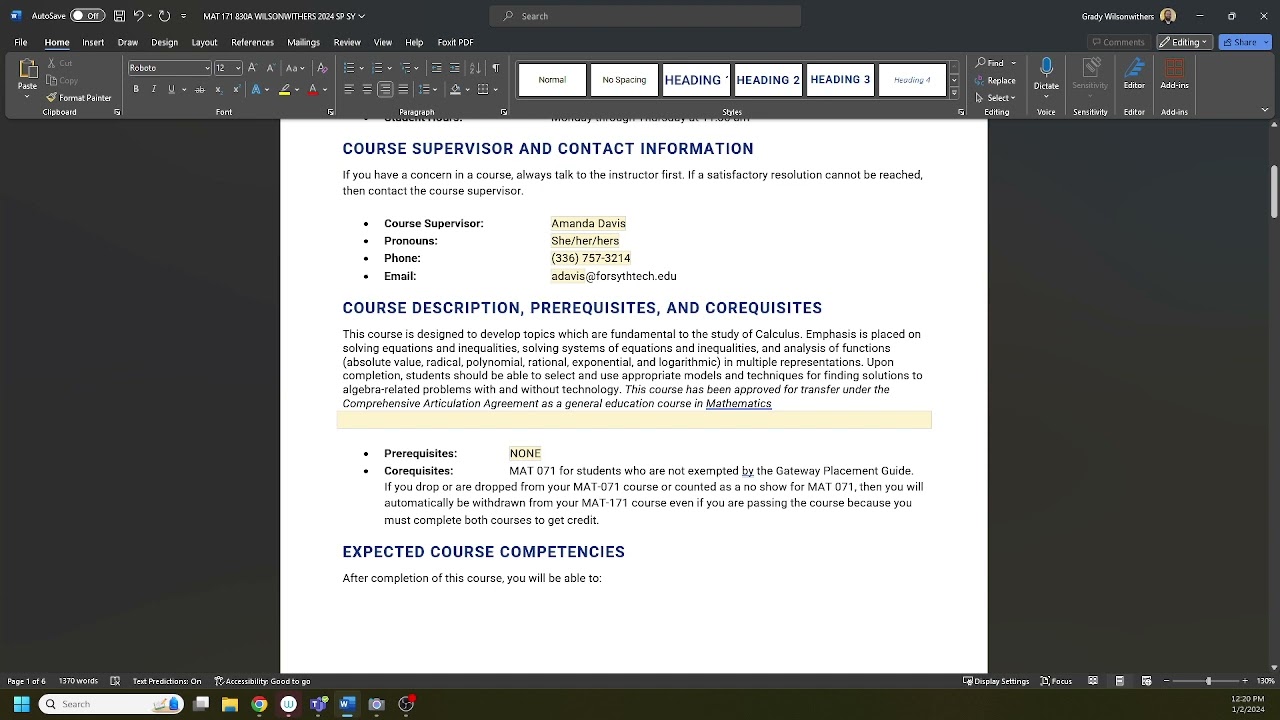Viewport: 1280px width, 720px height.
Task: Apply the Heading 2 style
Action: 768,80
